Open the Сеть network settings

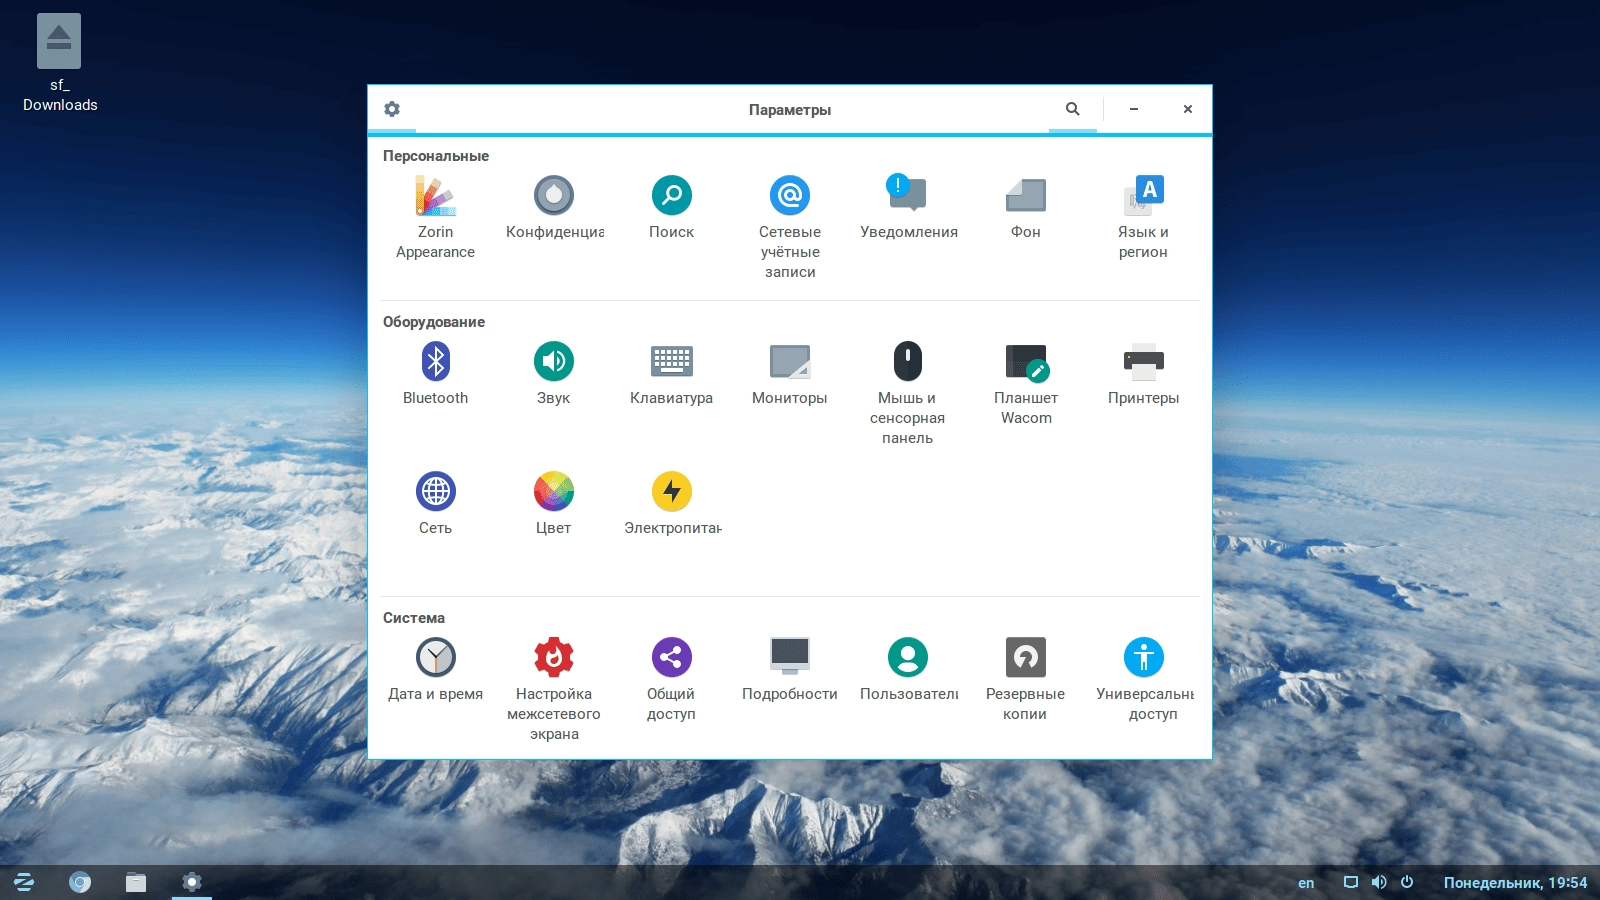click(x=435, y=503)
